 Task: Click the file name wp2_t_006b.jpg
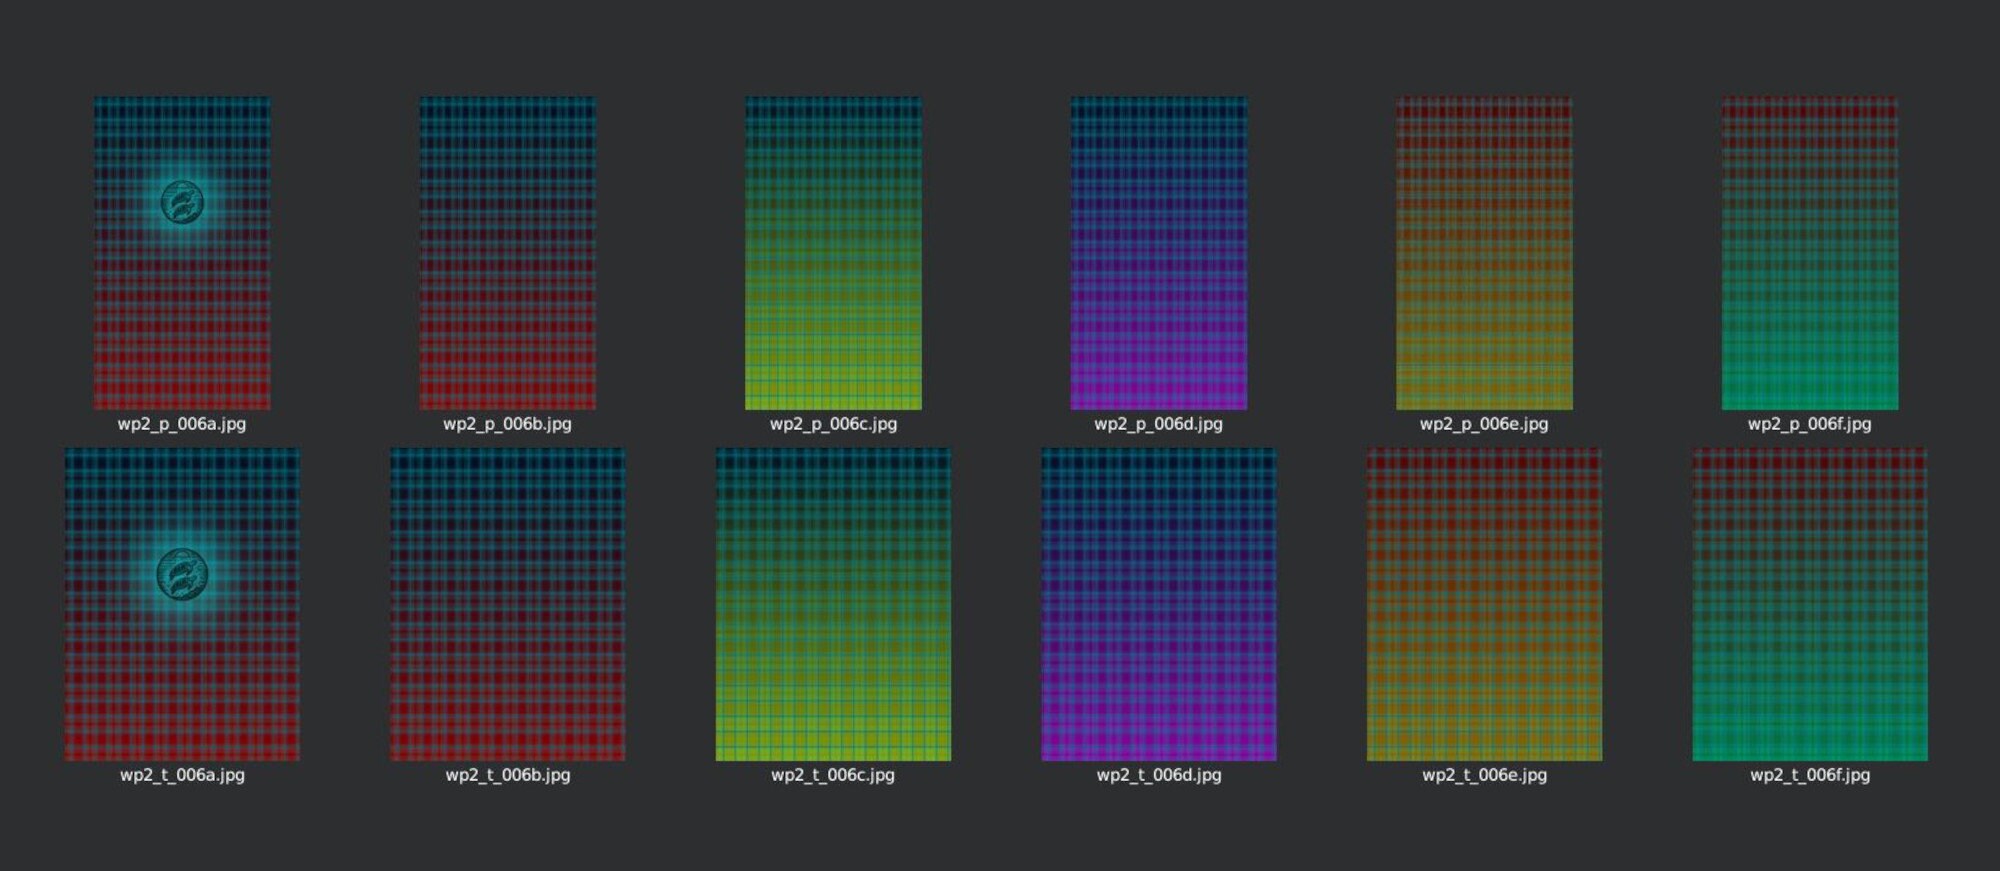(x=508, y=775)
